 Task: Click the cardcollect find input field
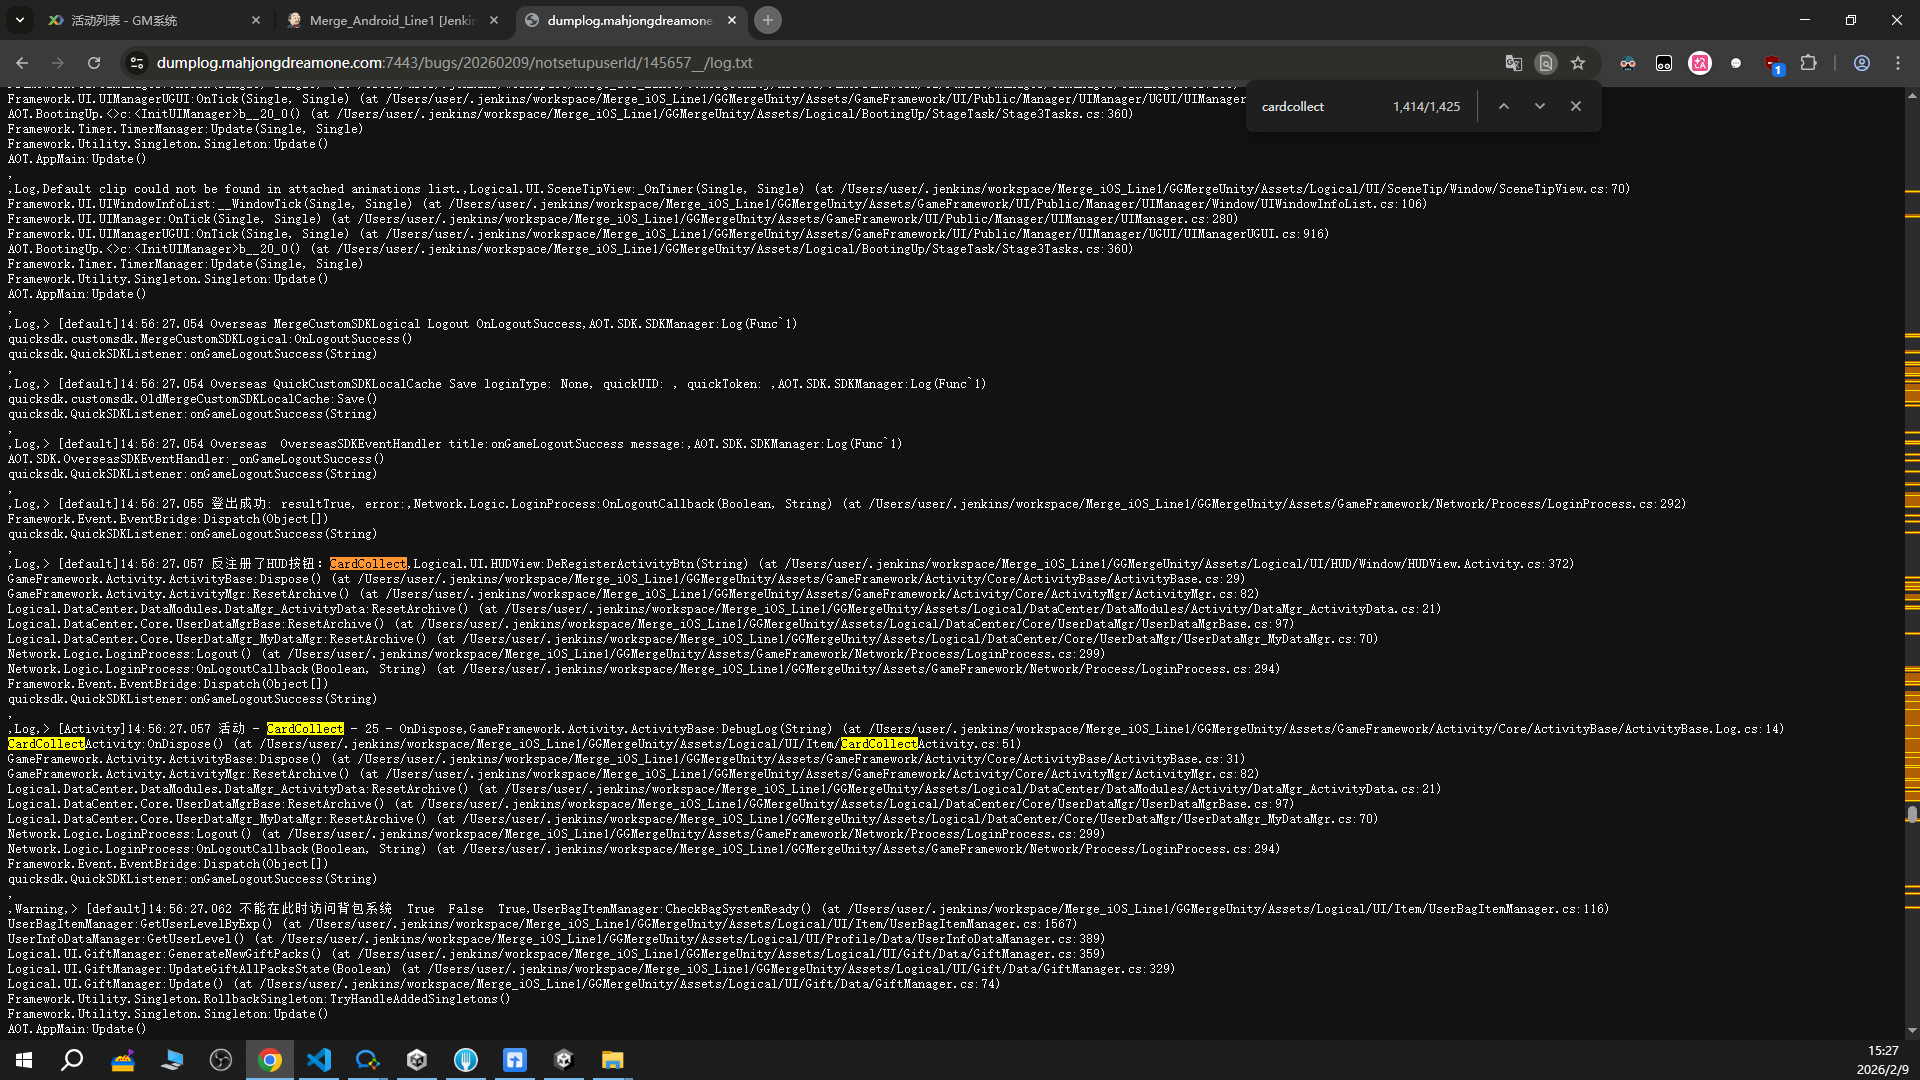click(x=1320, y=106)
